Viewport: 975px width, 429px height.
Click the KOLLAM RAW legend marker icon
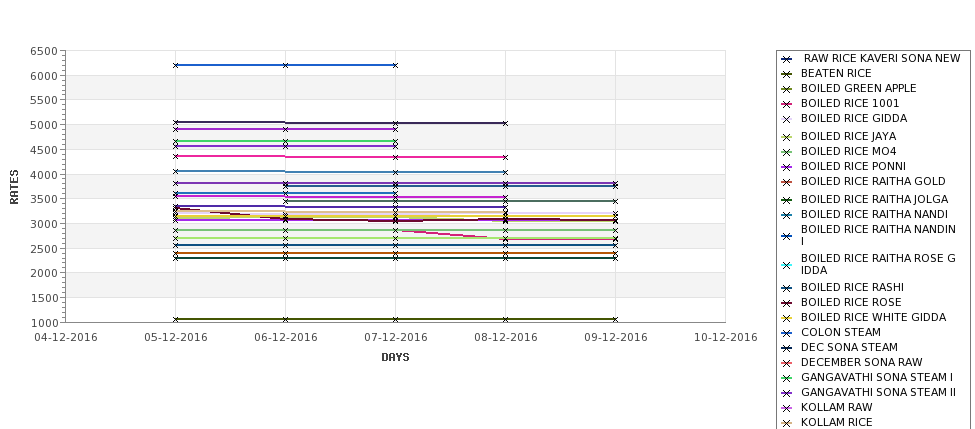(787, 408)
